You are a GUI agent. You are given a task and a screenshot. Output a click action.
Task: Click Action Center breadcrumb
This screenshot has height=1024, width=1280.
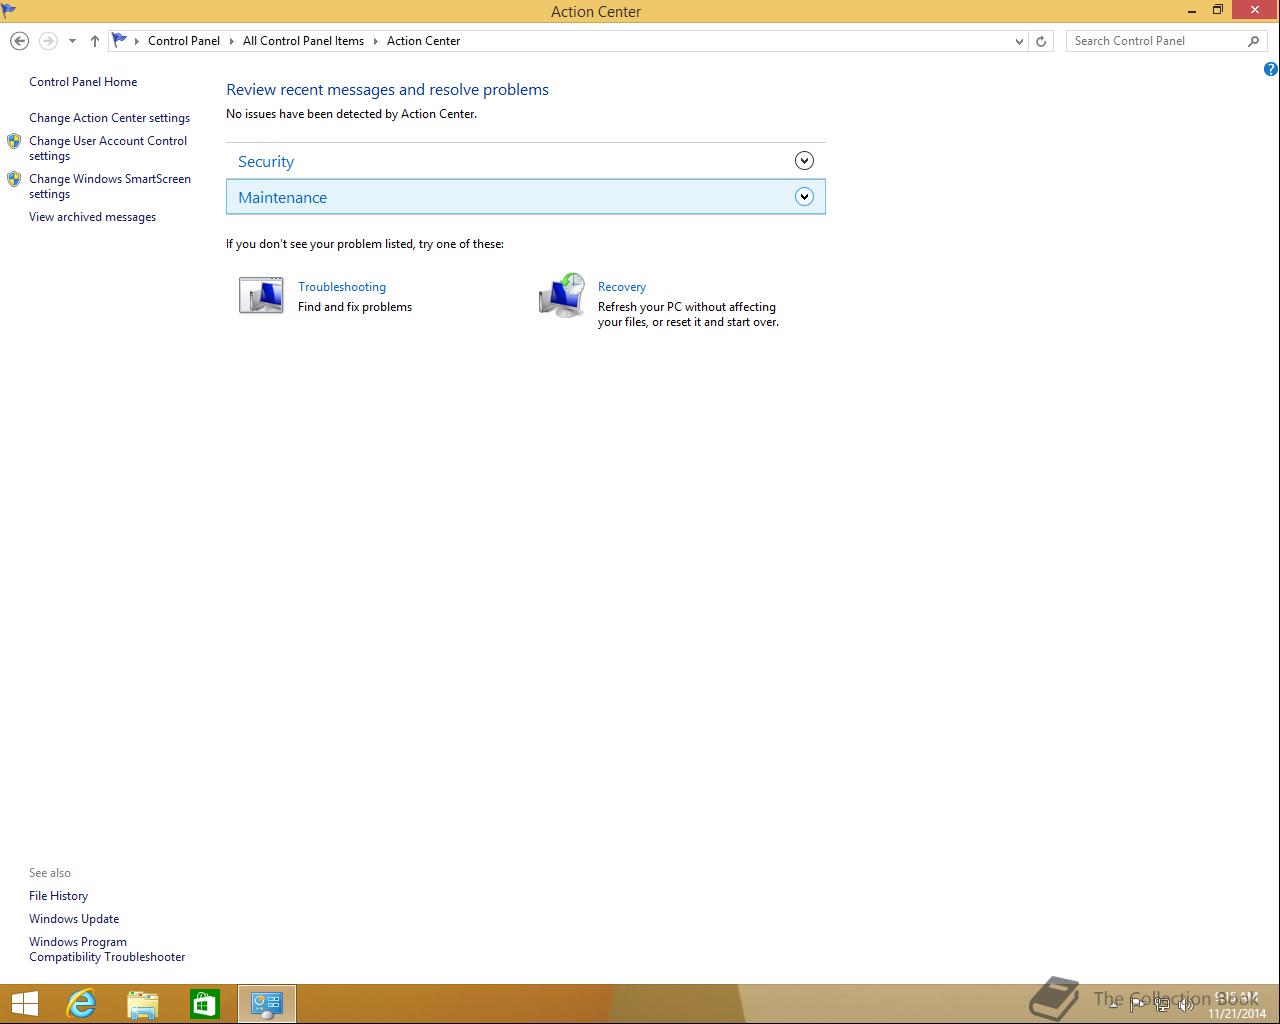[x=423, y=41]
